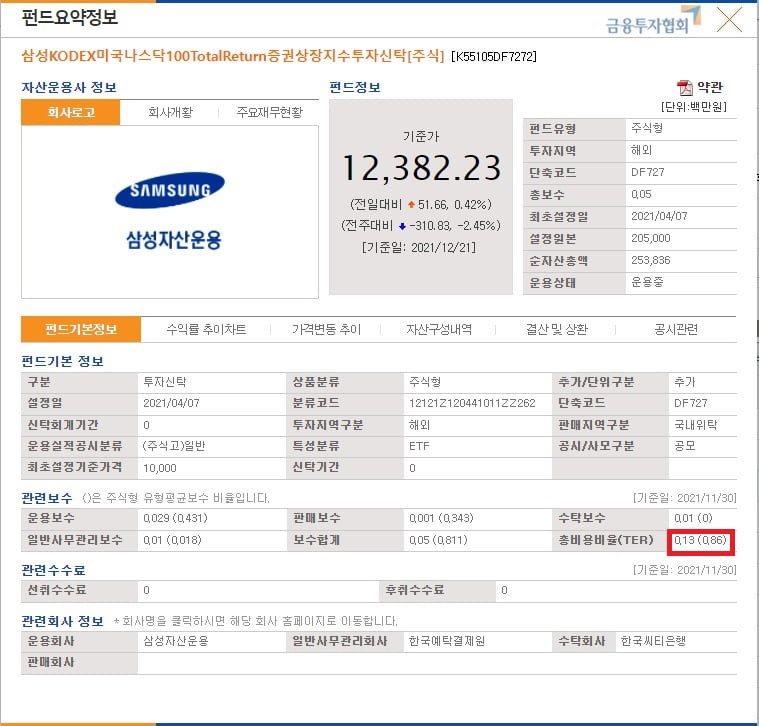This screenshot has width=759, height=726.
Task: Click the 금융투자협회 logo
Action: pos(653,20)
